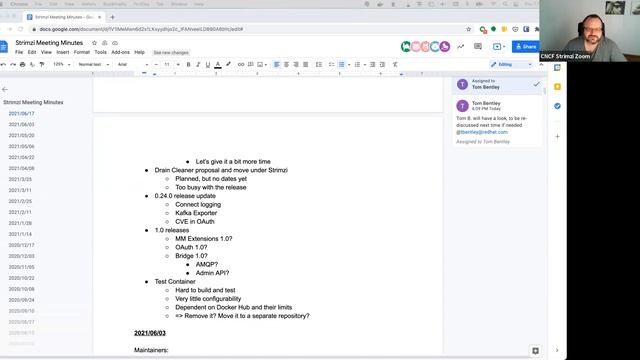
Task: Click the redo toolbar icon
Action: click(x=13, y=64)
